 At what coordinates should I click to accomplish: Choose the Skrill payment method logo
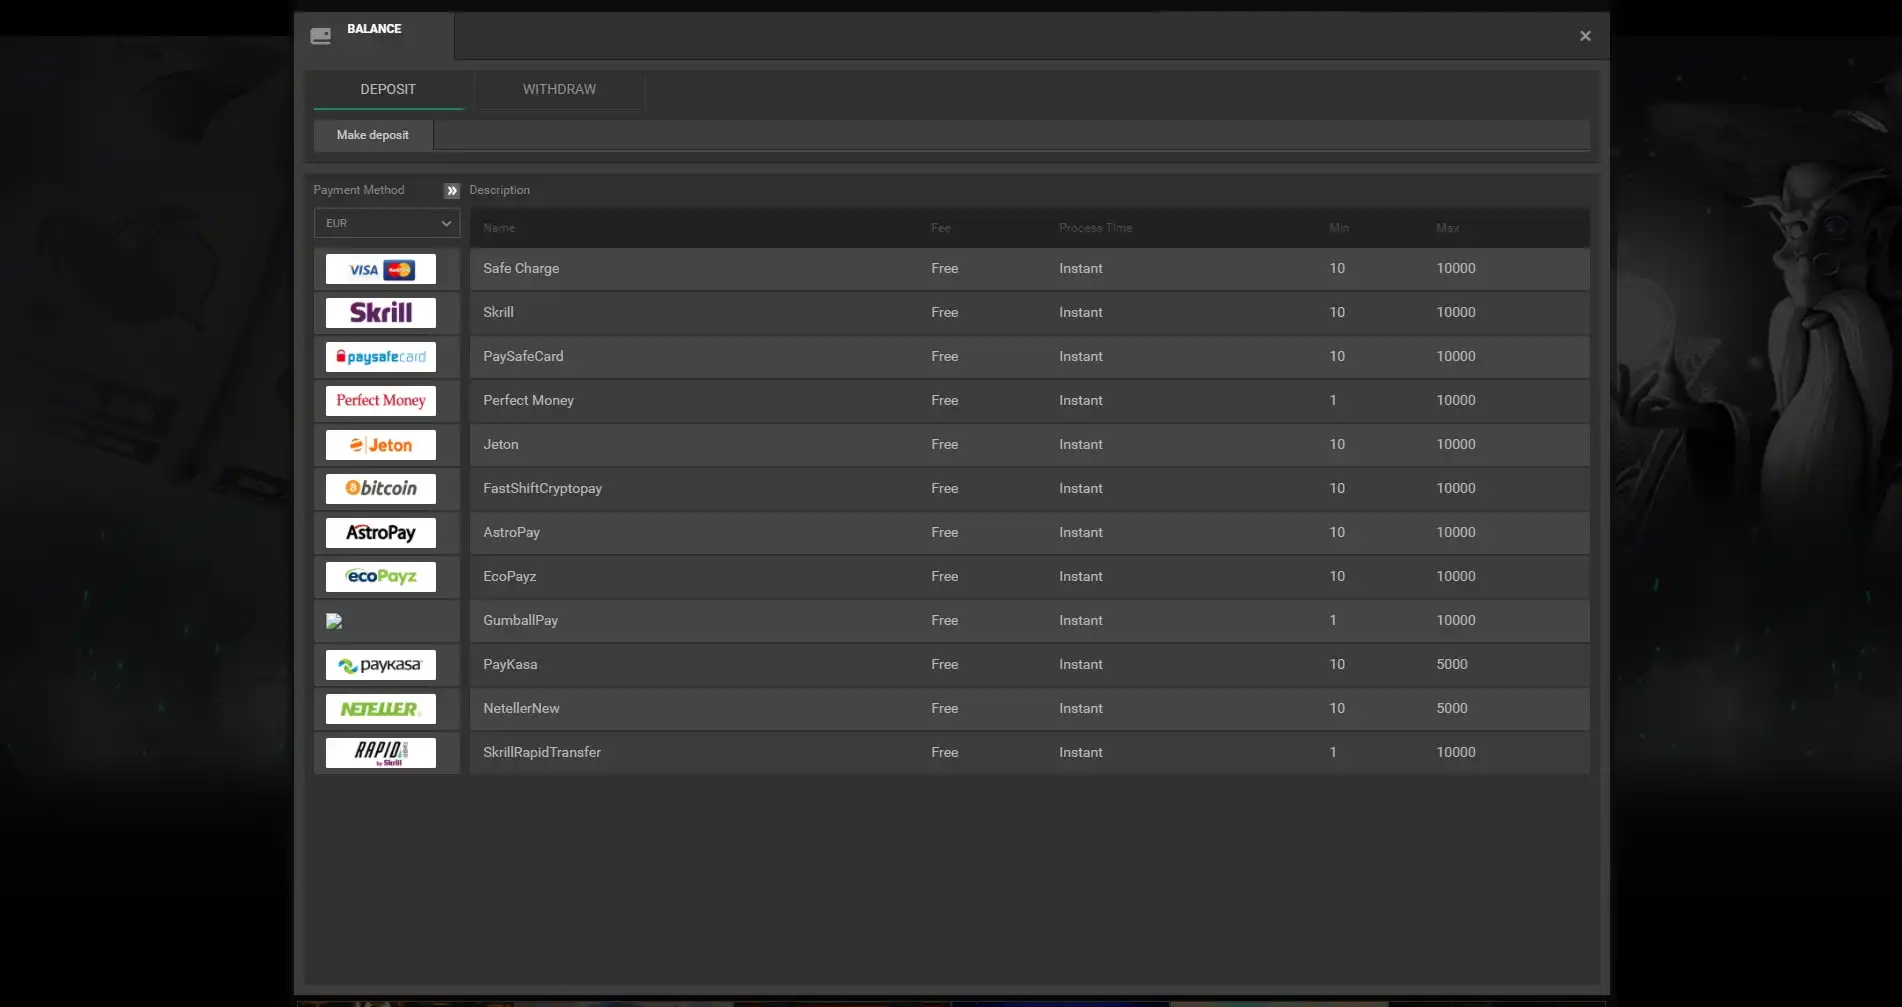[380, 313]
